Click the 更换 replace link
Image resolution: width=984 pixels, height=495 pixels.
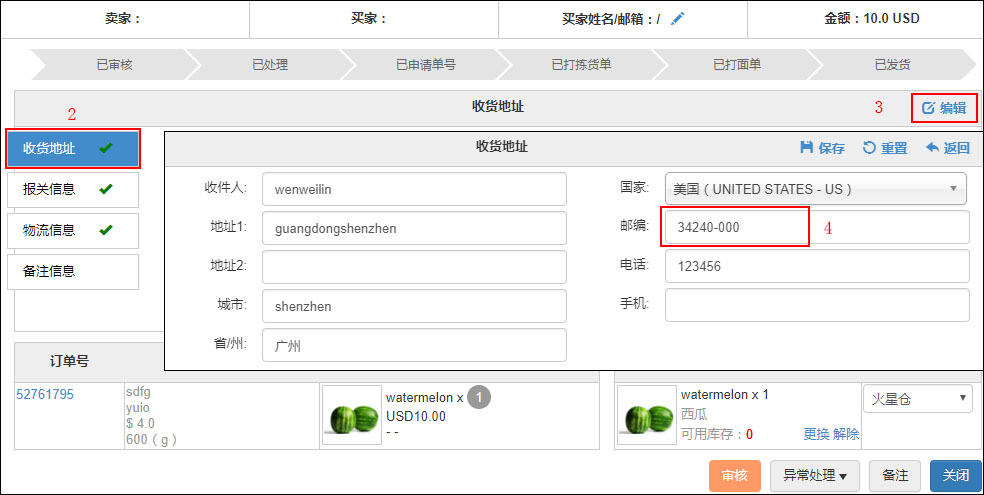point(816,434)
